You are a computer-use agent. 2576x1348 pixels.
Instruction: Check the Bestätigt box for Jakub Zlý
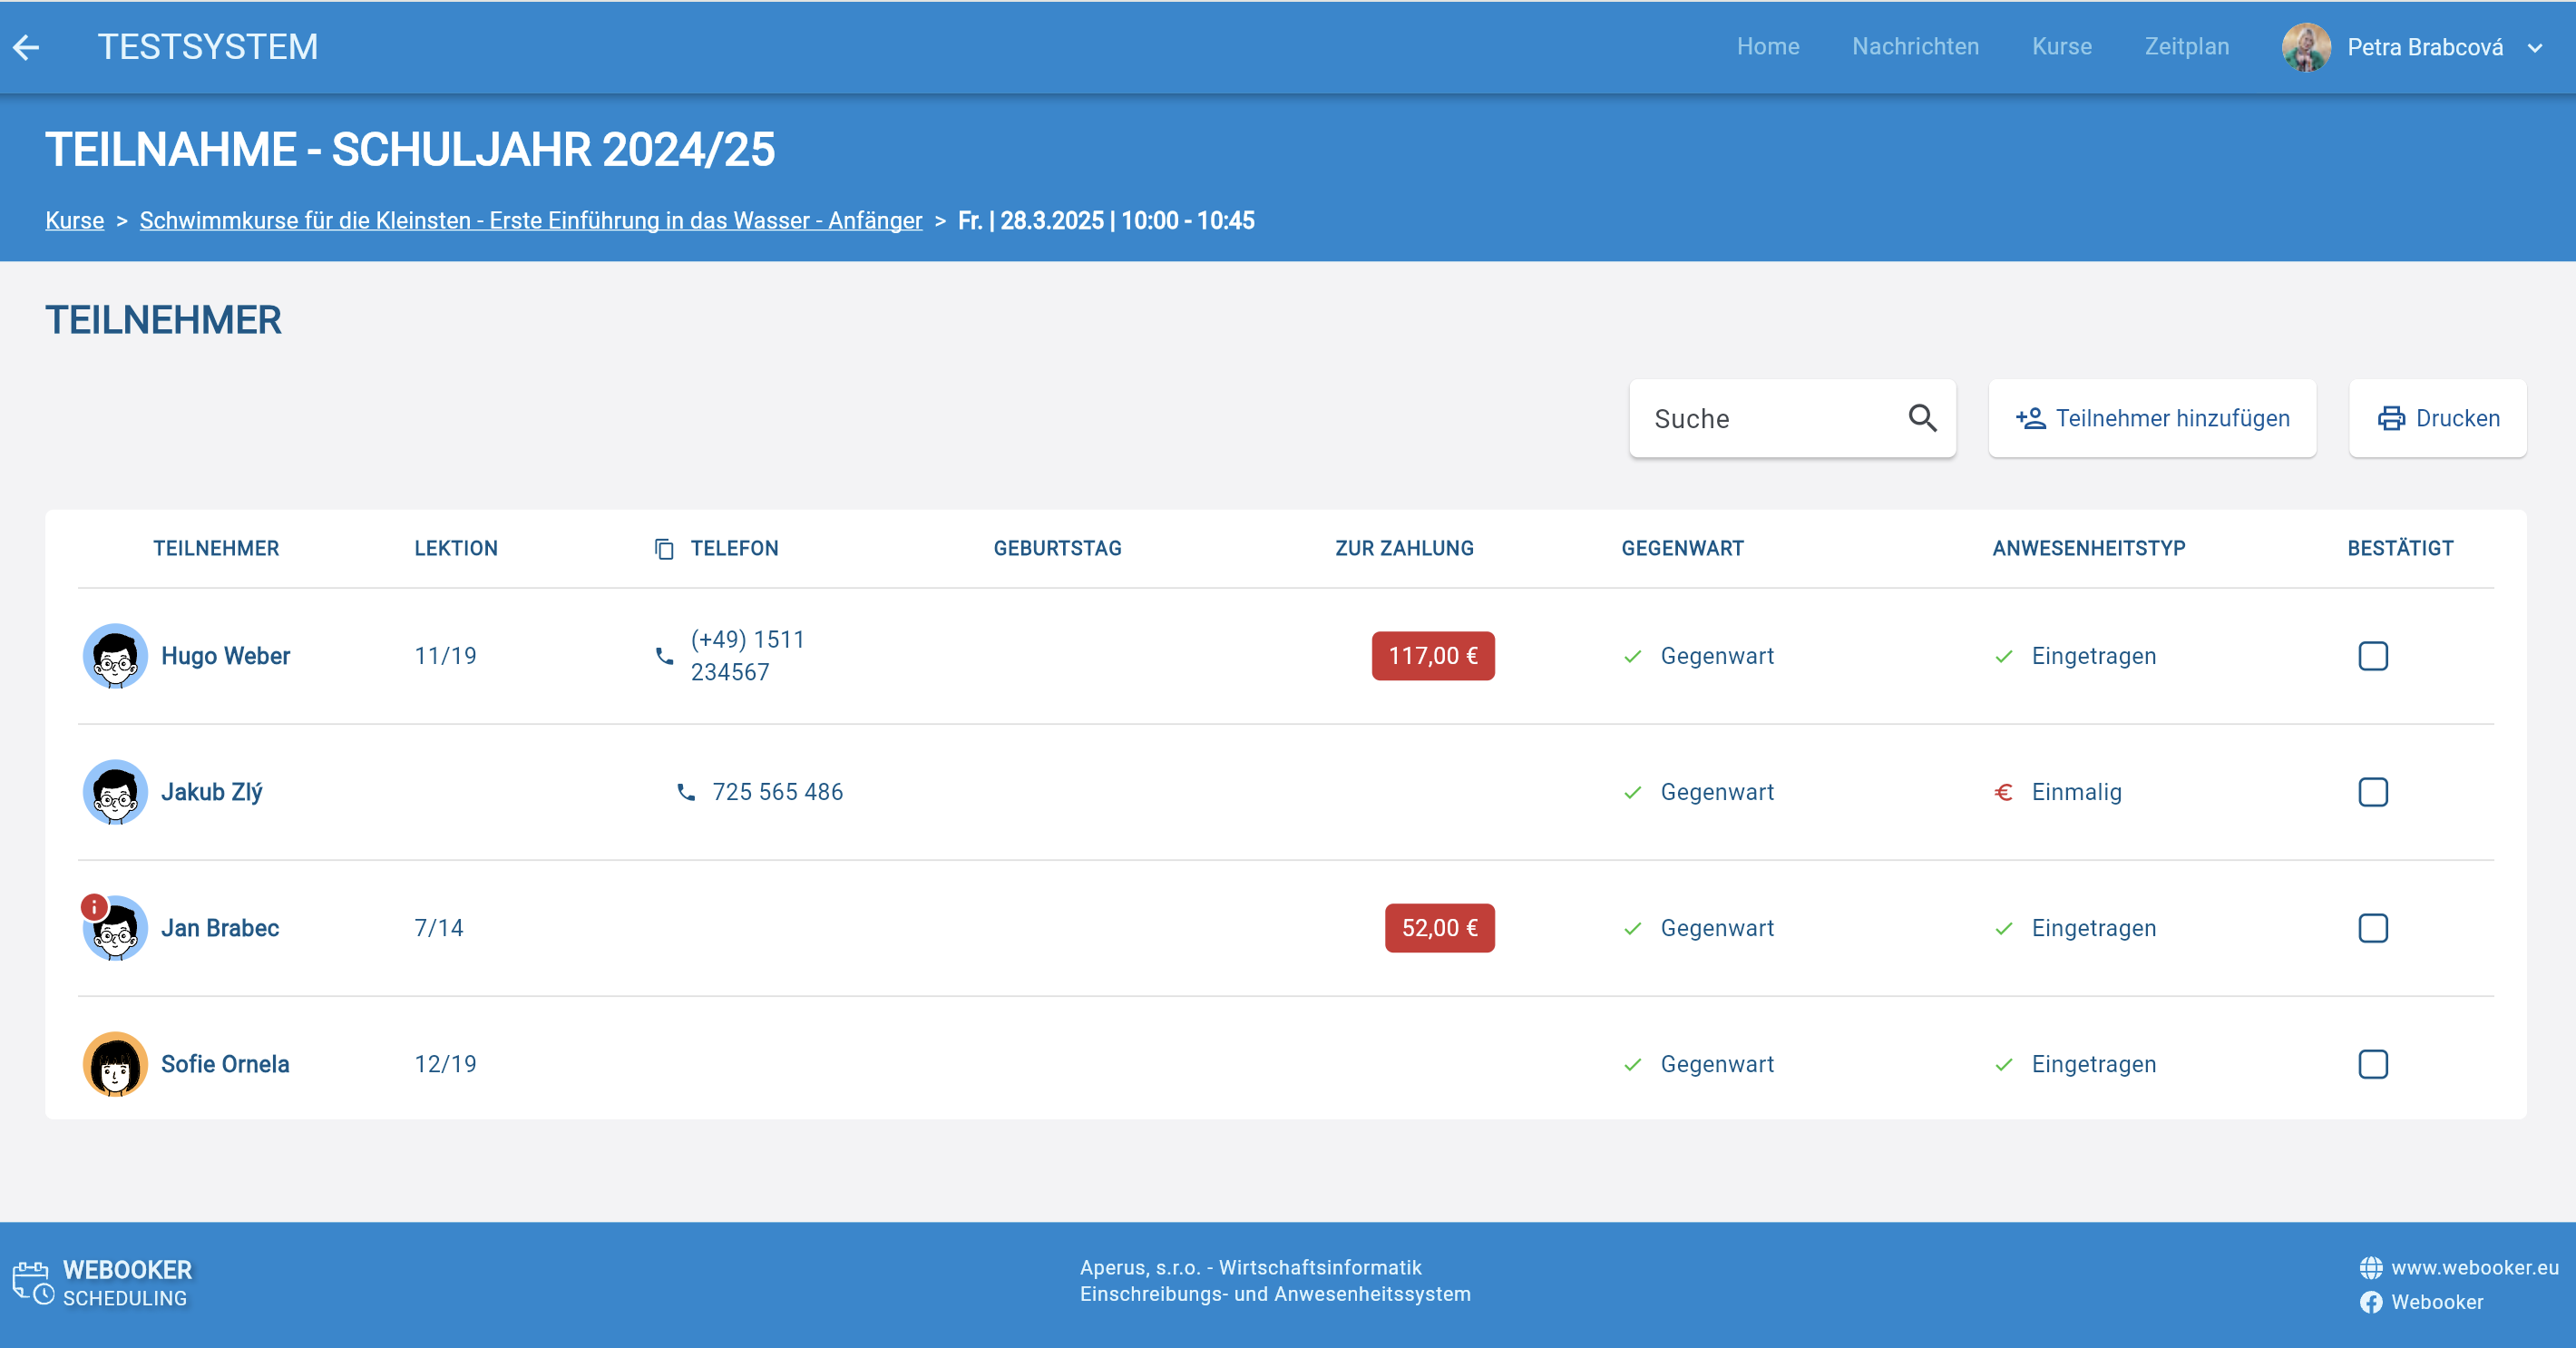(x=2372, y=792)
